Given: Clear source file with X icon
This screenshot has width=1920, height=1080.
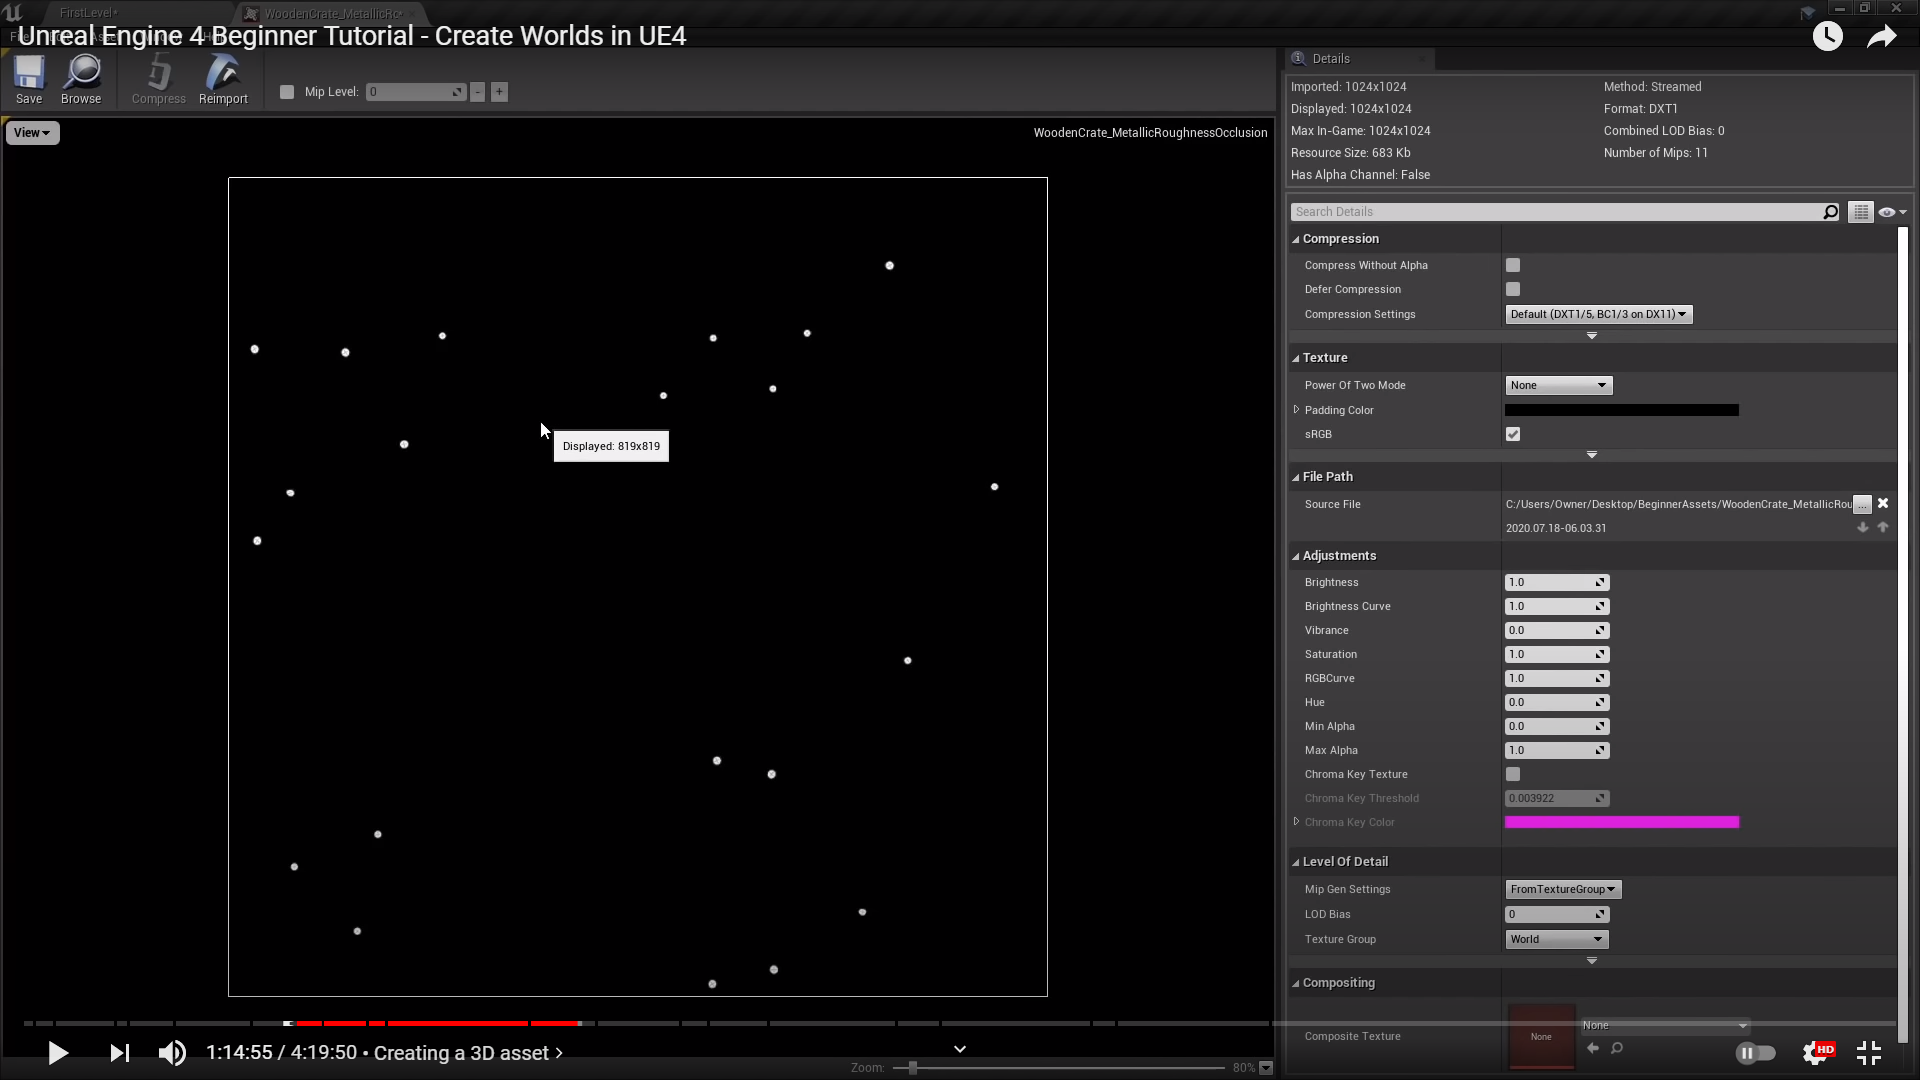Looking at the screenshot, I should (1883, 504).
